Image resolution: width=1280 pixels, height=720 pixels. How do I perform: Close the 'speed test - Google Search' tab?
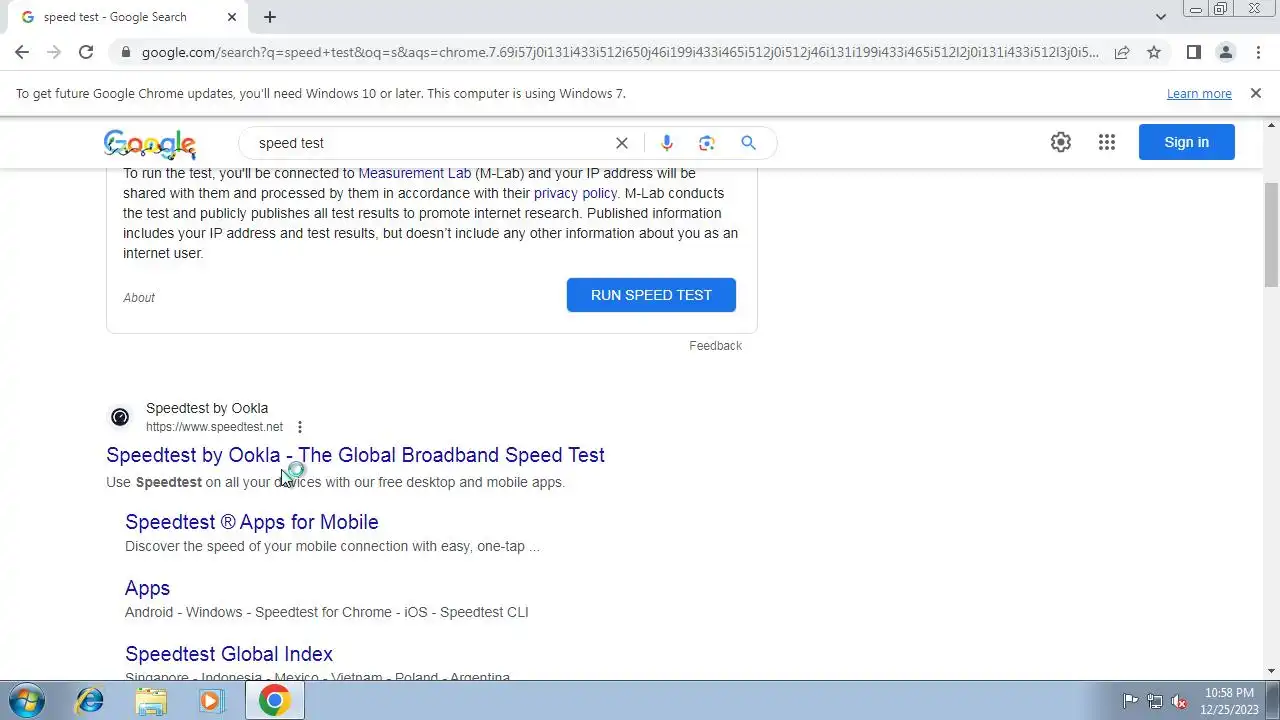tap(232, 17)
